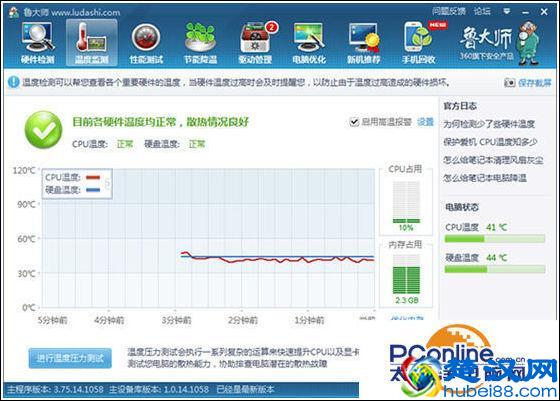Viewport: 560px width, 401px height.
Task: Click the 官方日志 heading
Action: tap(460, 106)
